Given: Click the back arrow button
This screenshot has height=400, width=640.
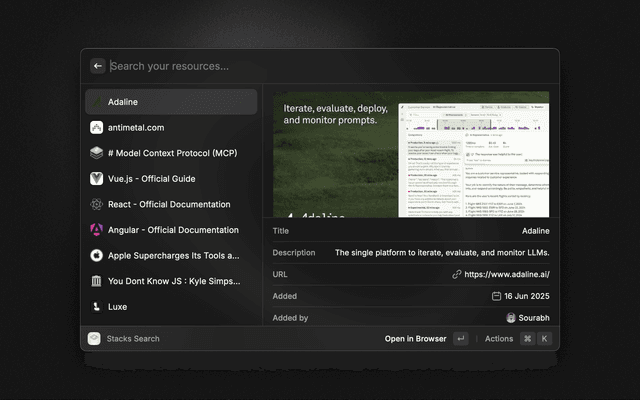Looking at the screenshot, I should (98, 66).
